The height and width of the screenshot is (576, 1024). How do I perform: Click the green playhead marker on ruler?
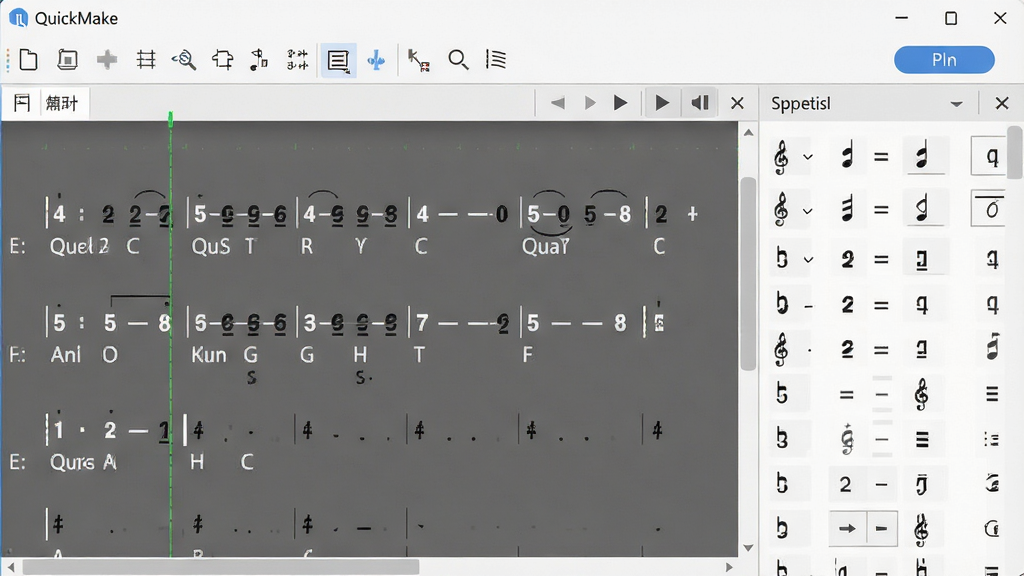[x=170, y=119]
